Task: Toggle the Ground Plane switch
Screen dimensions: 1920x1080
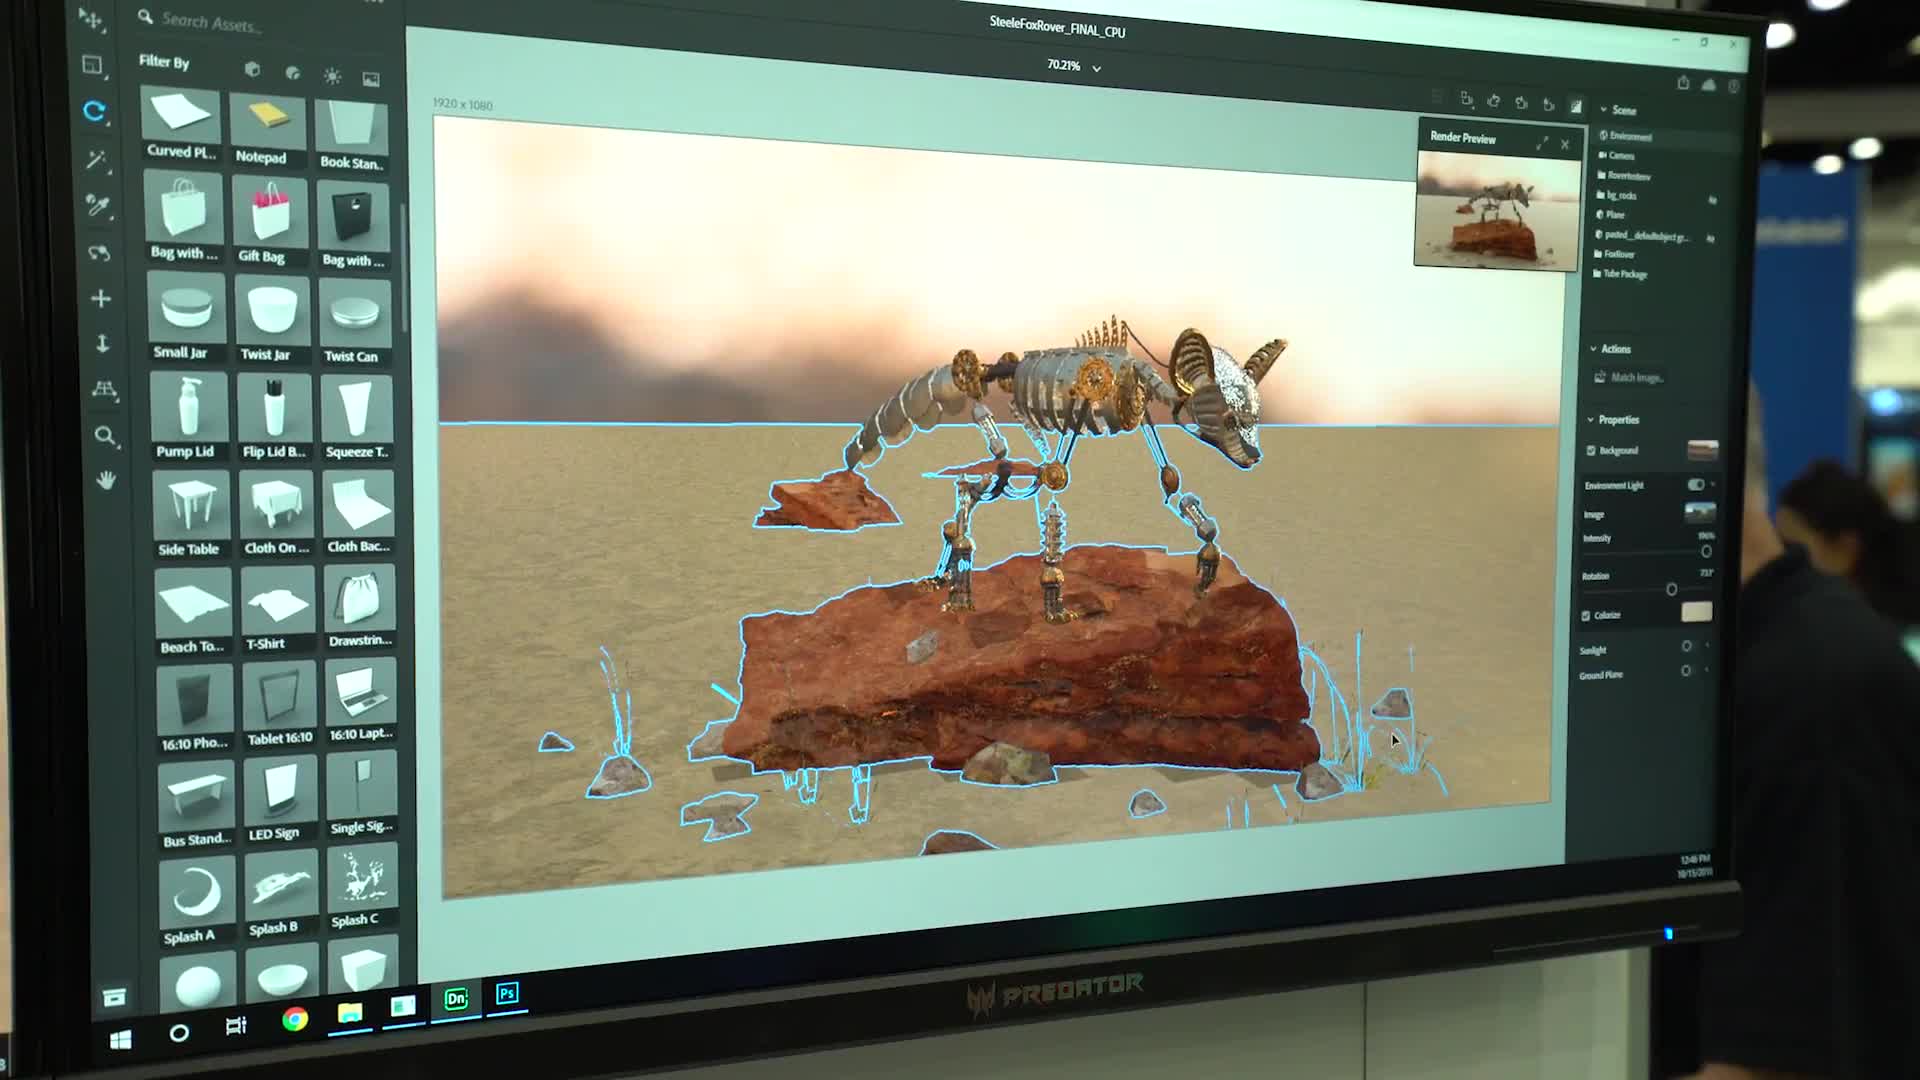Action: coord(1686,670)
